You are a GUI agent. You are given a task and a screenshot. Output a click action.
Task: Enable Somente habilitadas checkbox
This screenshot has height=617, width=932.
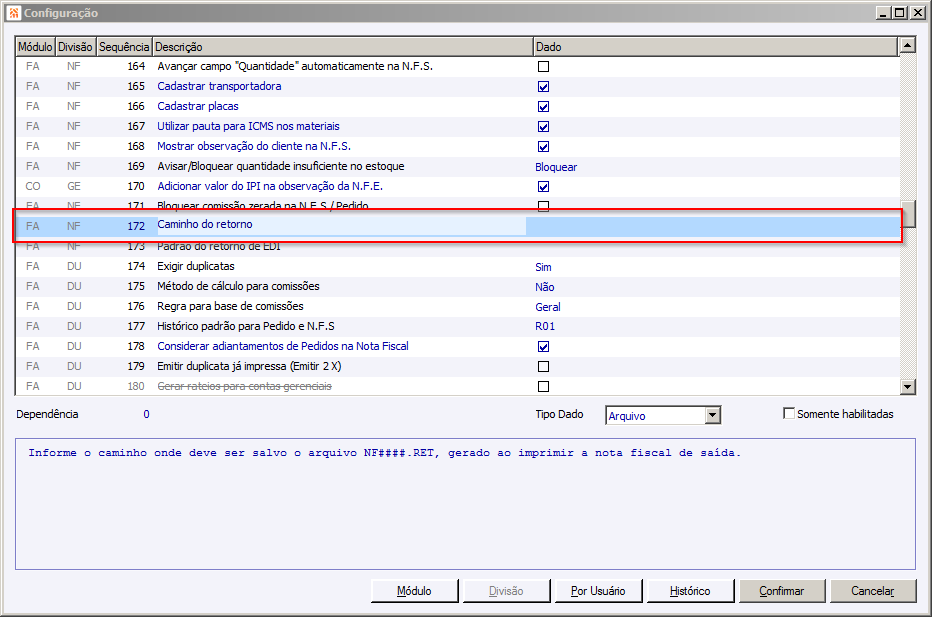[x=789, y=413]
